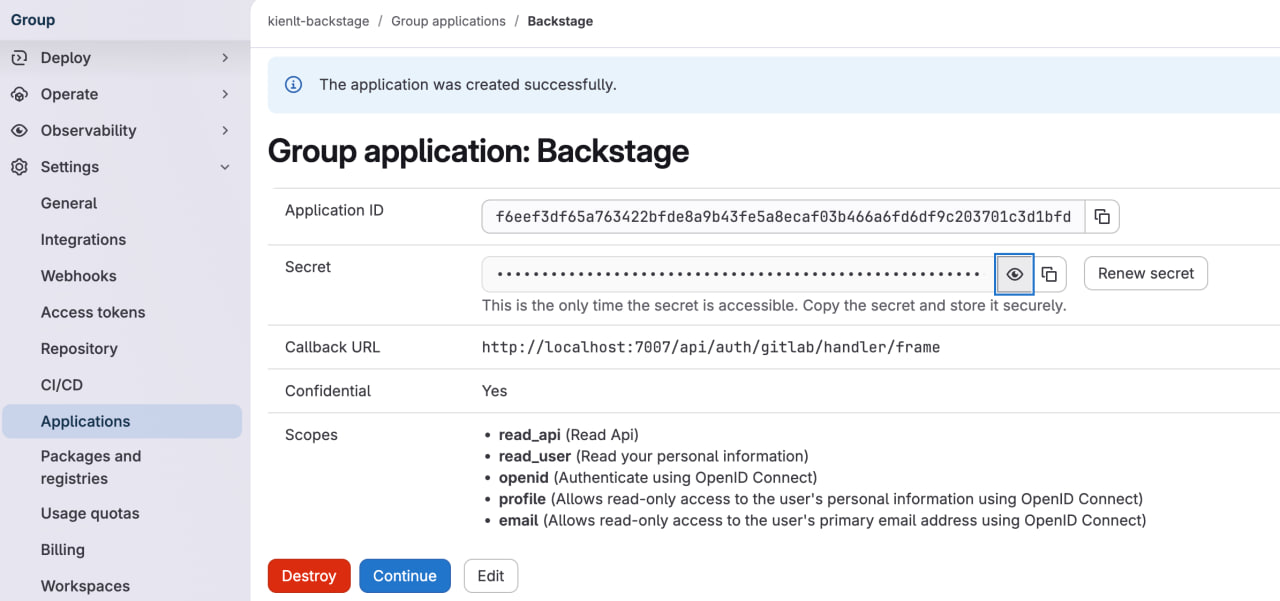
Task: Click the Deploy rocket icon in sidebar
Action: click(x=19, y=58)
